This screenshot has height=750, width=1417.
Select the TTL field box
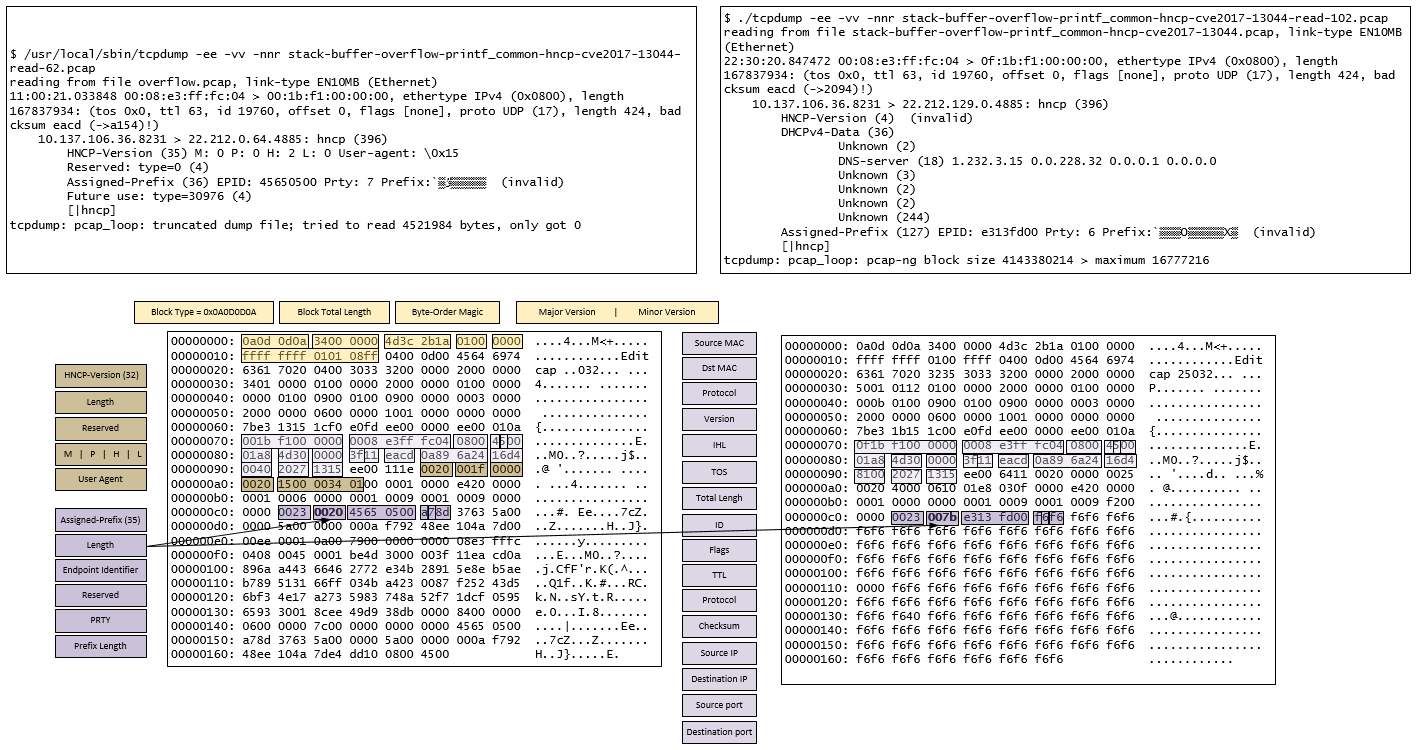[719, 575]
